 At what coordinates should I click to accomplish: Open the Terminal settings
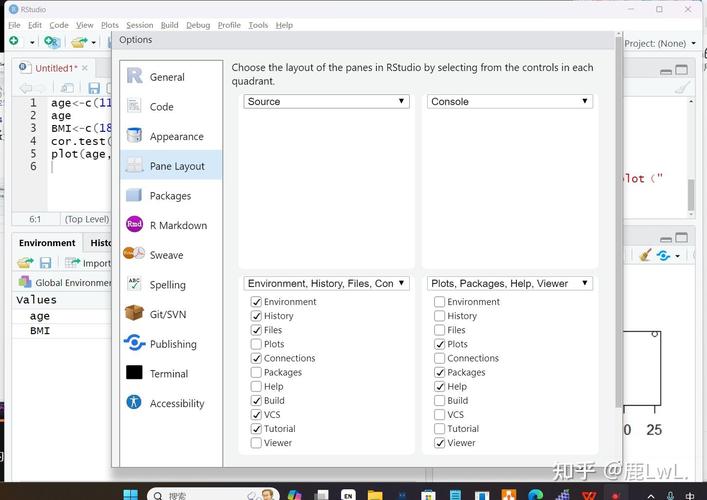171,373
